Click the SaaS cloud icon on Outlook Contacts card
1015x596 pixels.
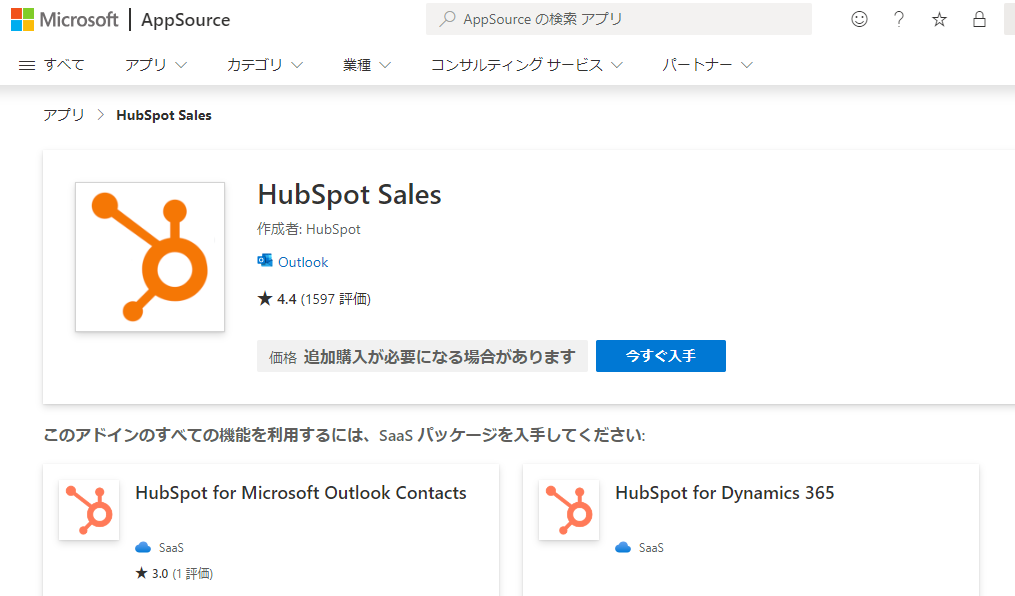coord(143,547)
